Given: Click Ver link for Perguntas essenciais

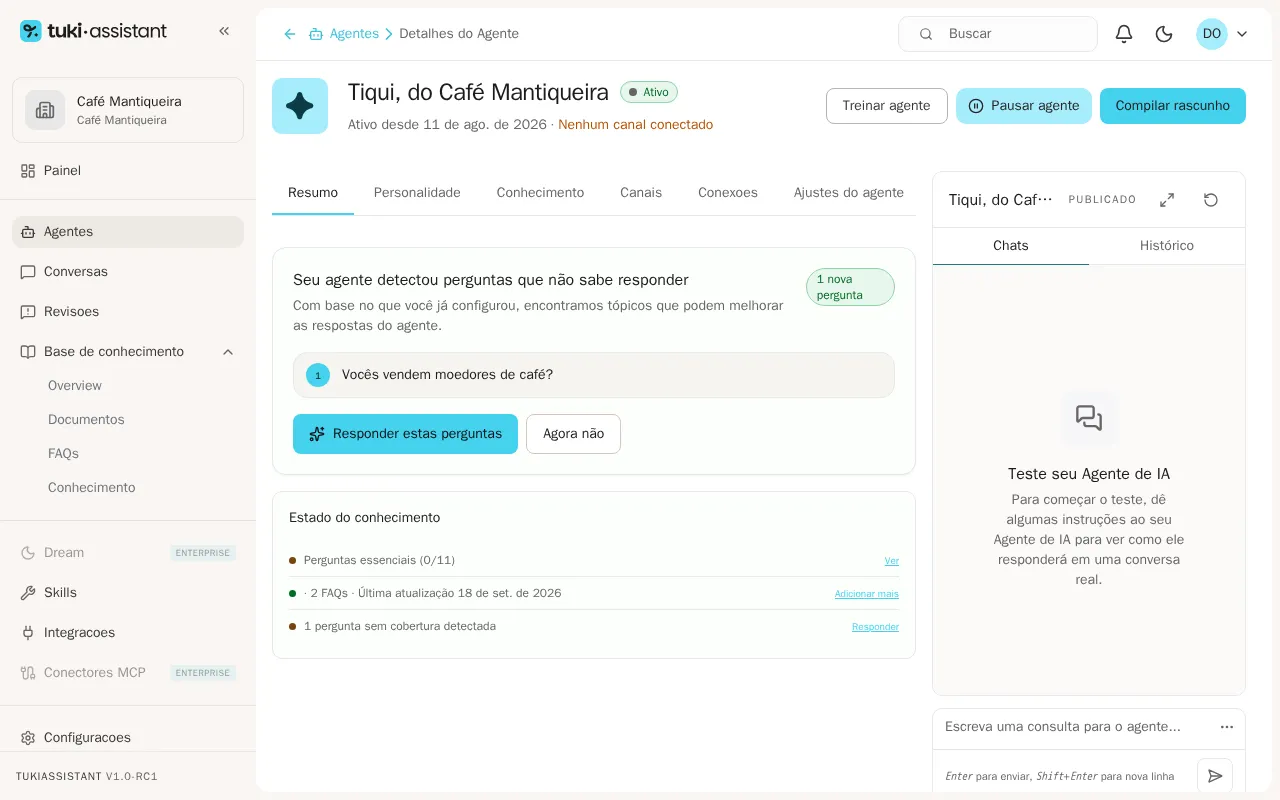Looking at the screenshot, I should click(892, 561).
